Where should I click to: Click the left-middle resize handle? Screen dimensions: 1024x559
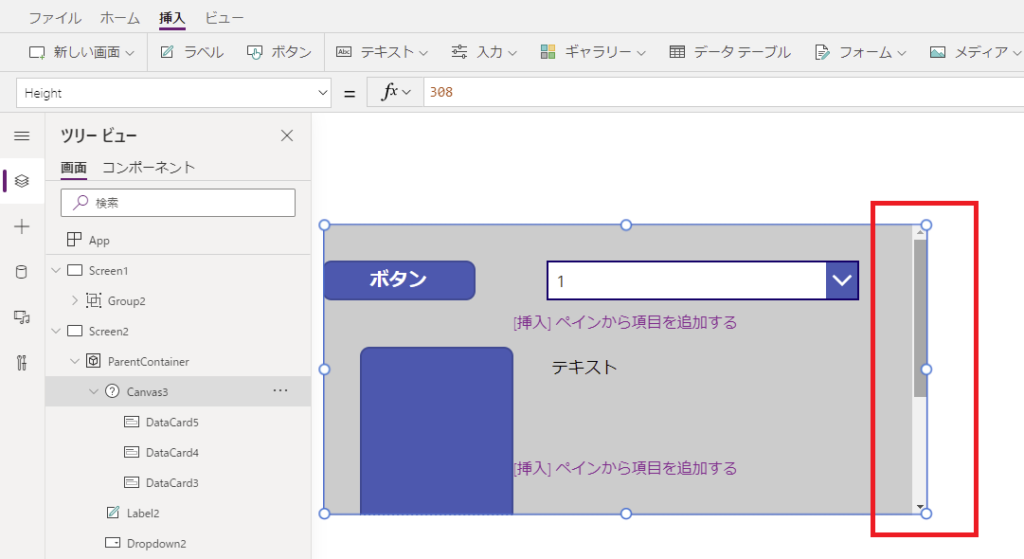pos(325,370)
